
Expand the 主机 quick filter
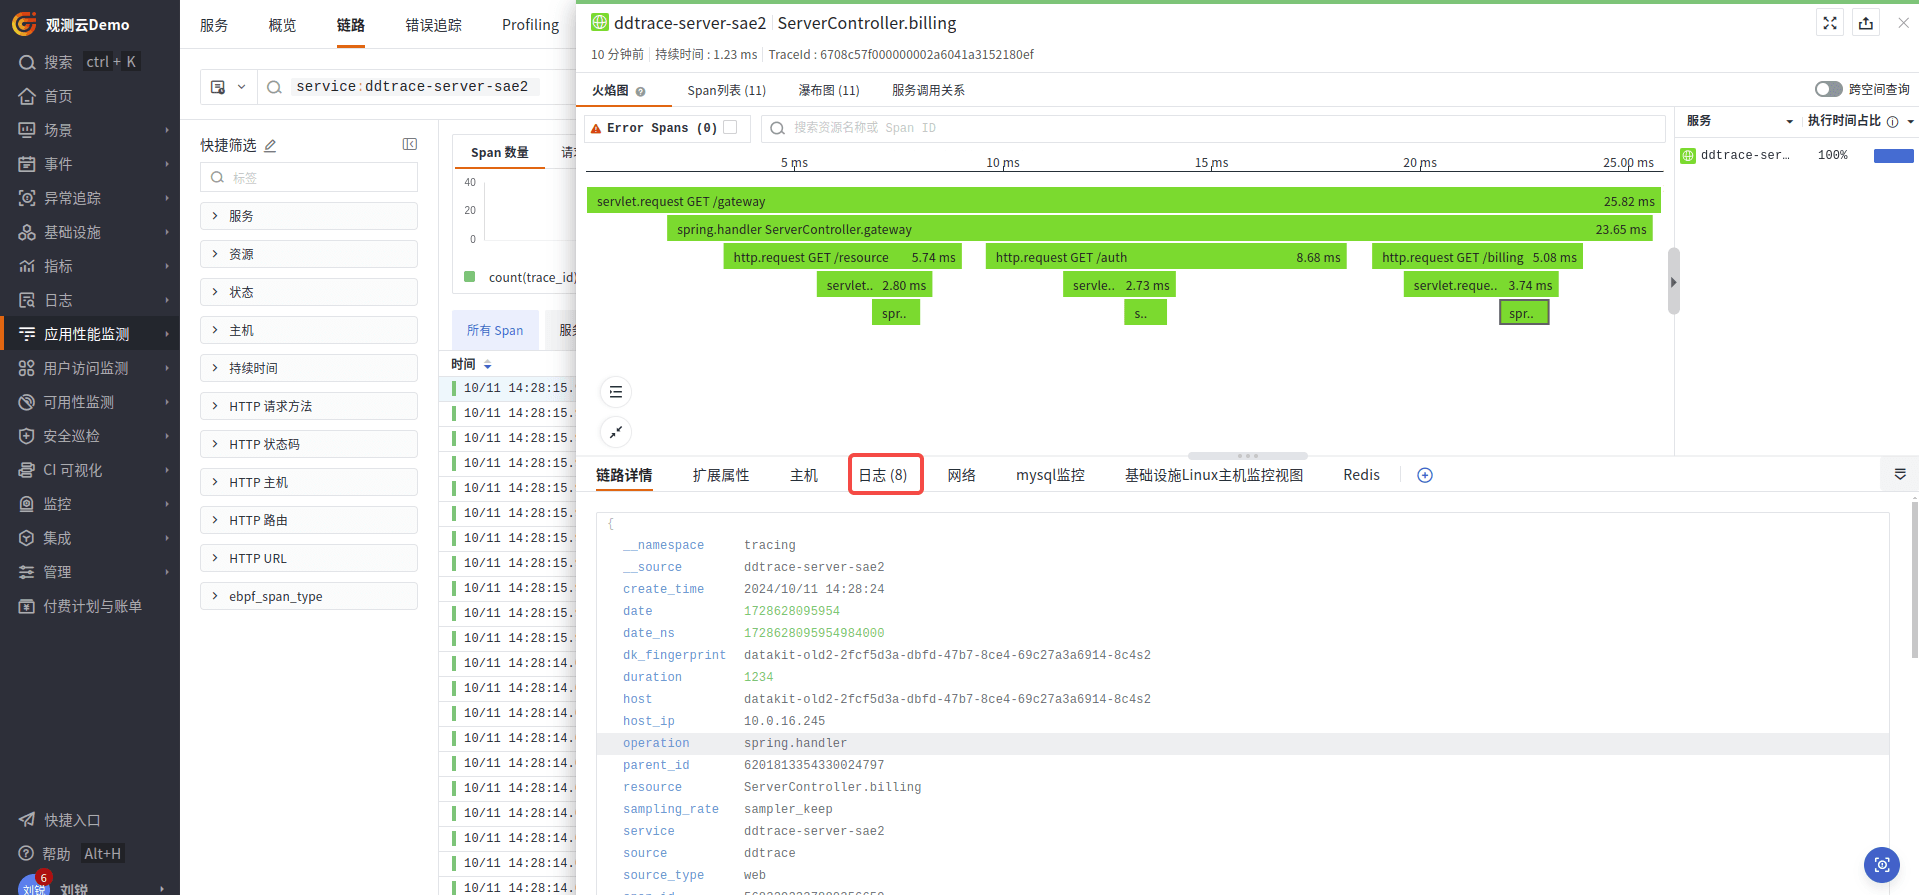pyautogui.click(x=309, y=330)
